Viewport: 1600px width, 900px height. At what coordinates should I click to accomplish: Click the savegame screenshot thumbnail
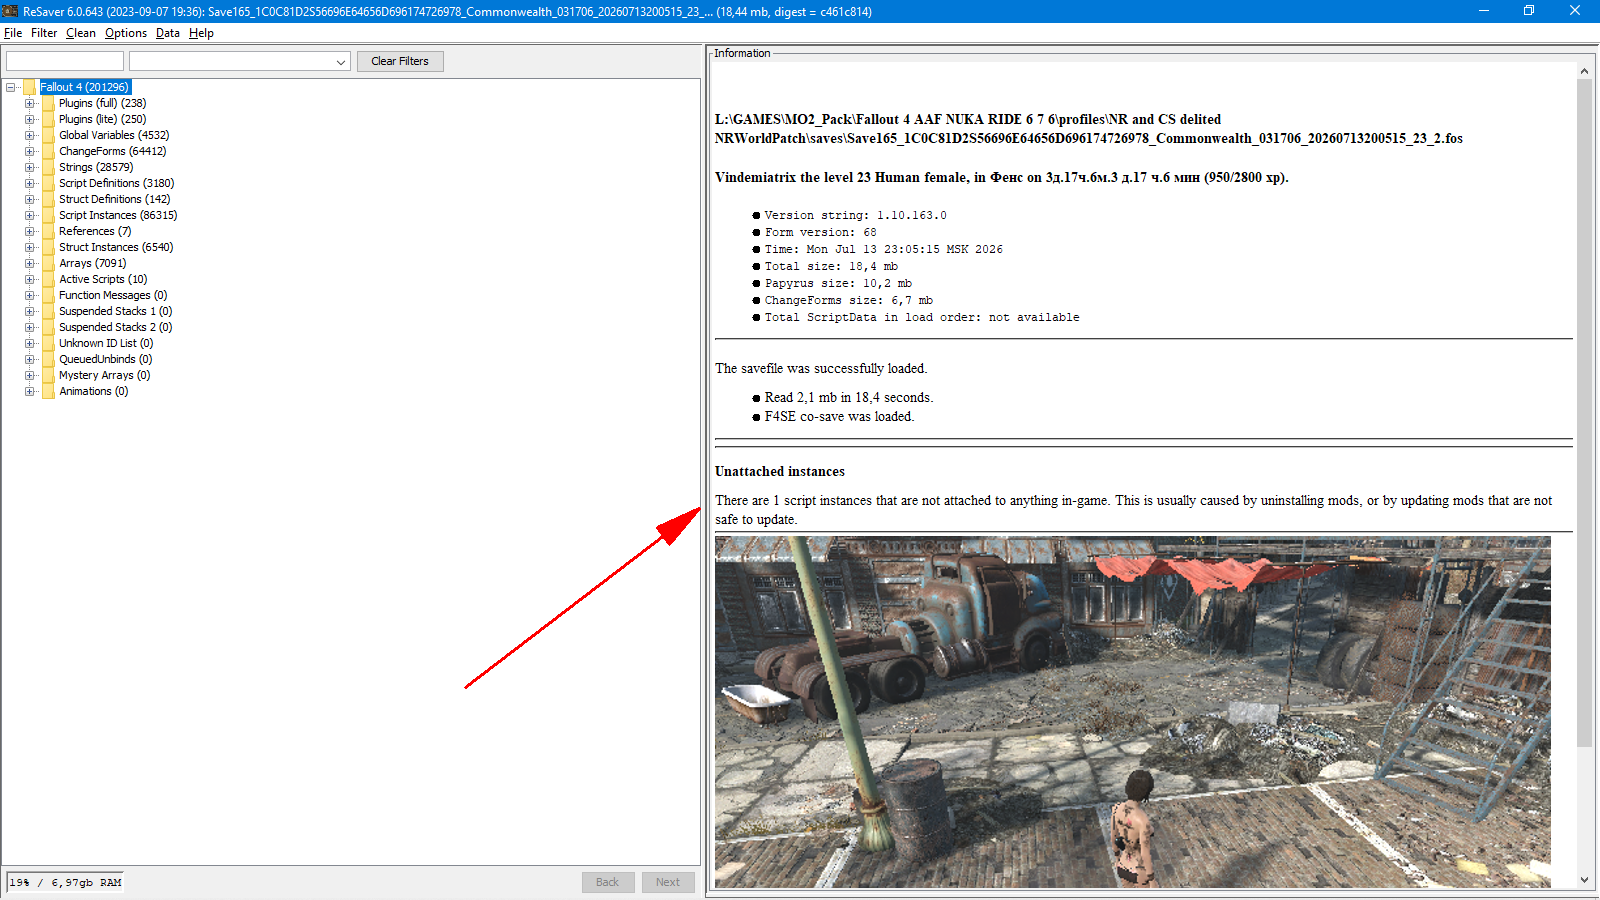tap(1133, 712)
